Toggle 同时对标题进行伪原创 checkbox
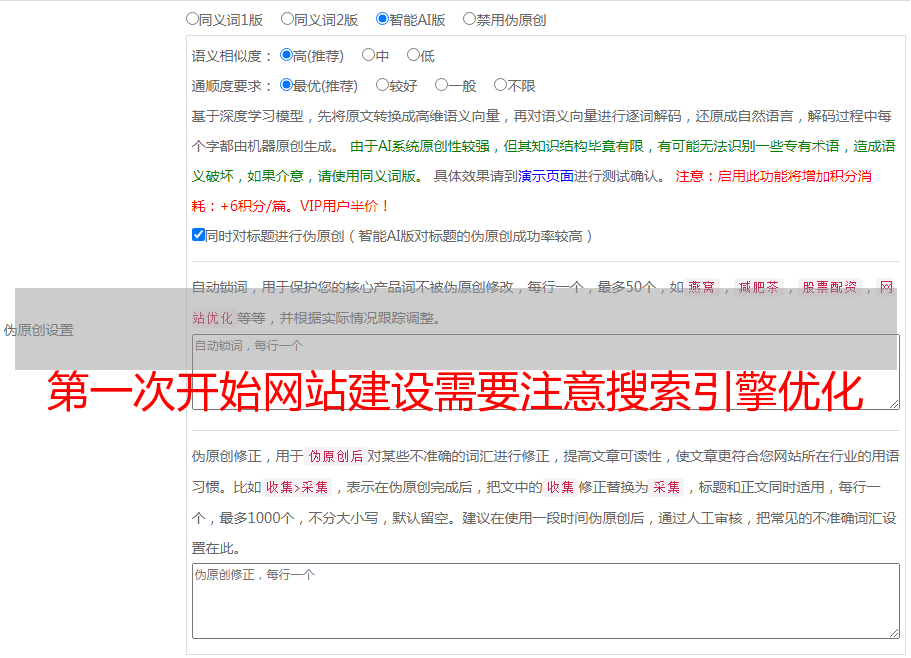This screenshot has width=911, height=658. (198, 235)
